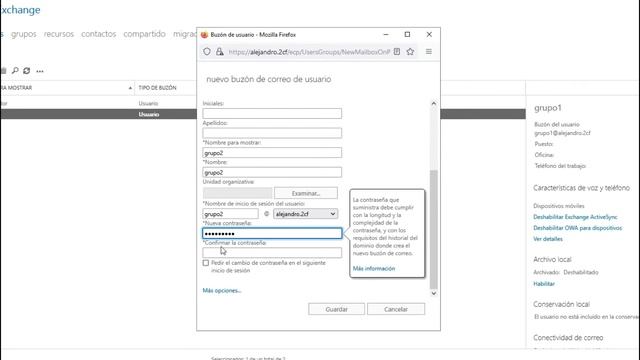The width and height of the screenshot is (640, 360).
Task: Click the Examinar... button
Action: pos(306,193)
